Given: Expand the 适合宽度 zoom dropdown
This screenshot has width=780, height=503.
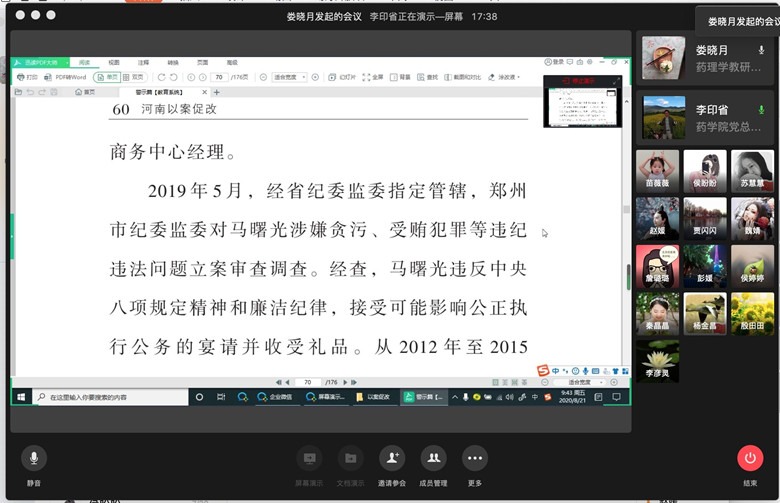Looking at the screenshot, I should (302, 77).
